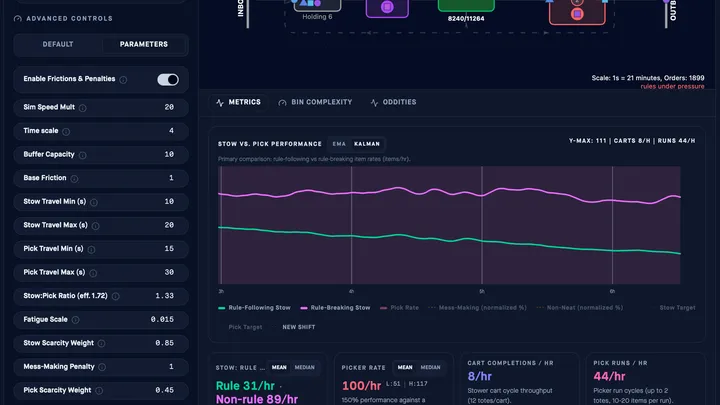Select MEDIAN for Picker Rate
The image size is (720, 405).
pos(430,367)
